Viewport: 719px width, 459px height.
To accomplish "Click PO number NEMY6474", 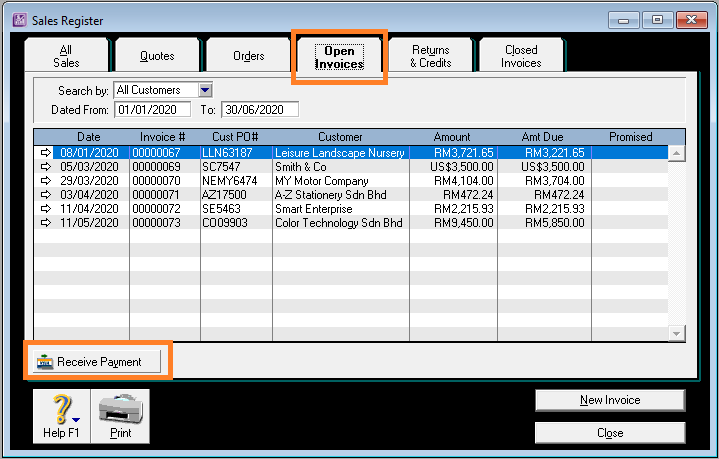I will coord(230,181).
